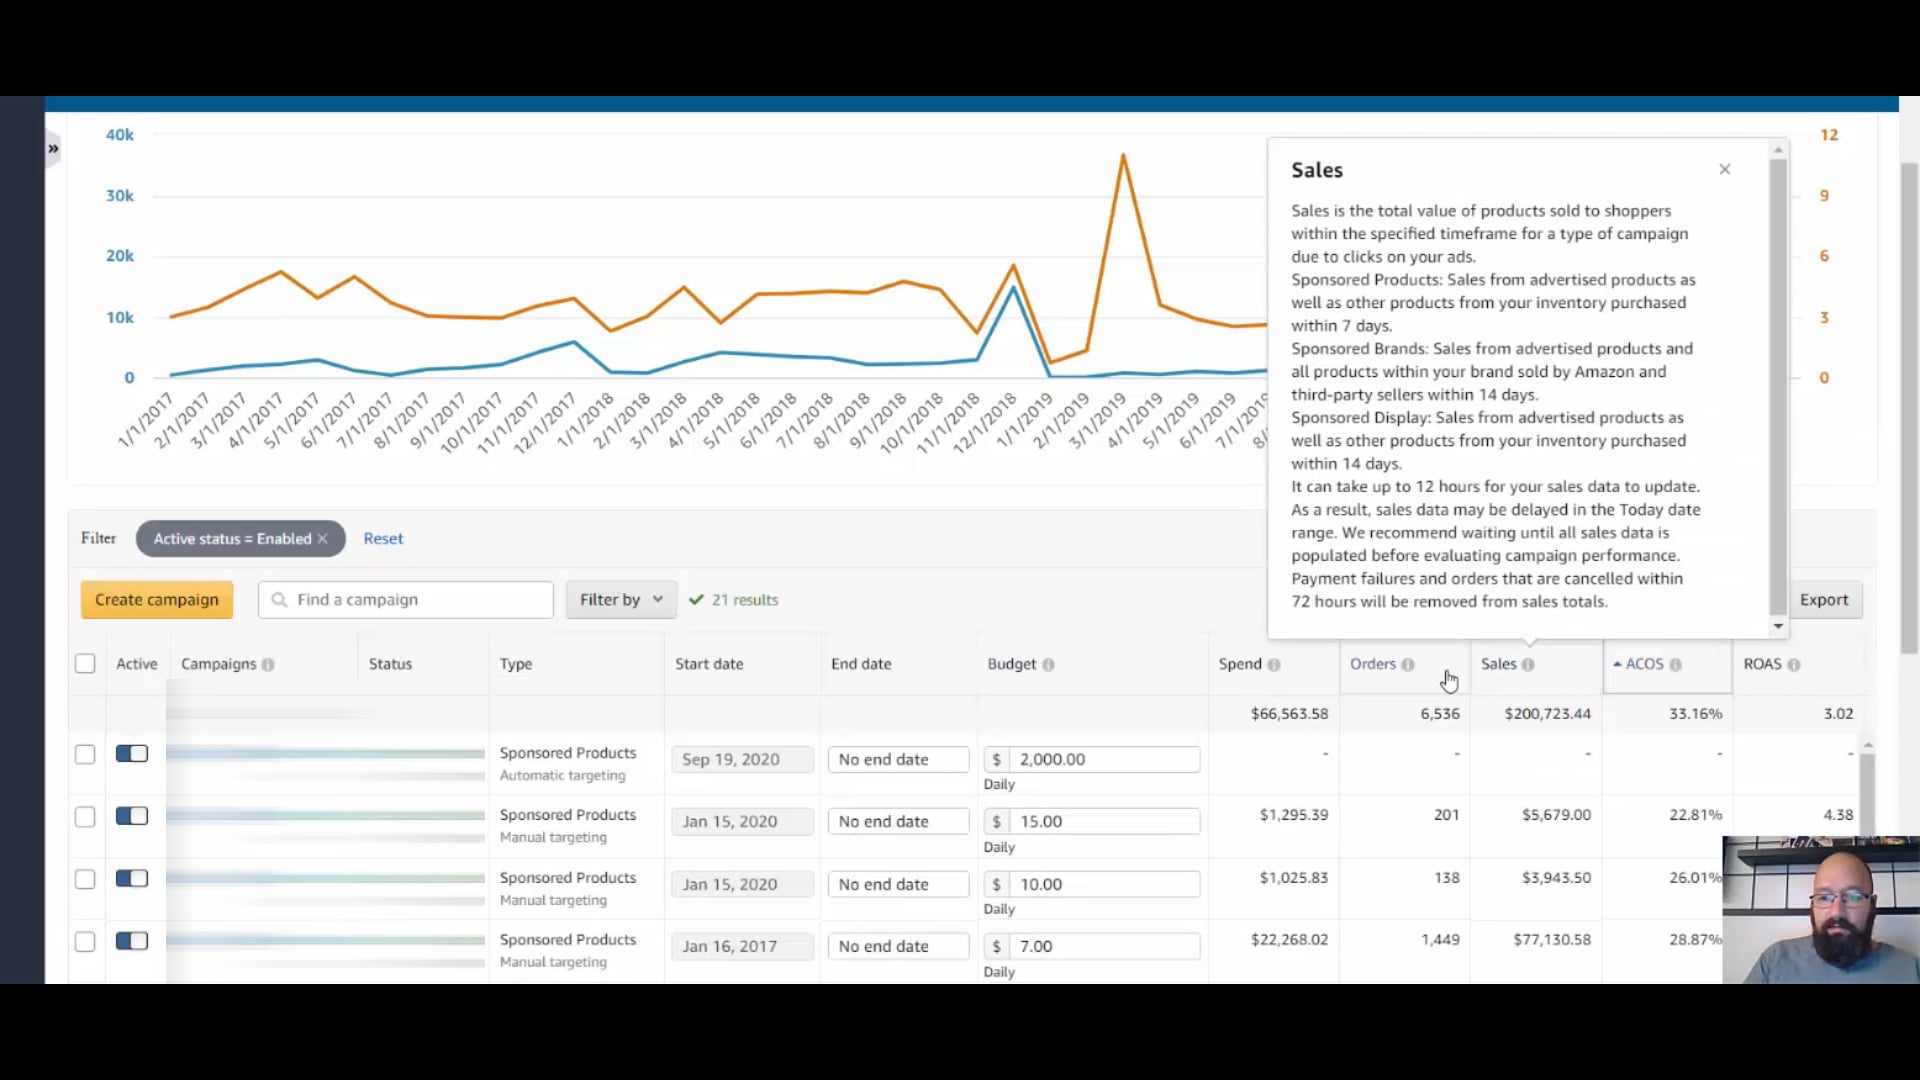Sort table by the Orders column header
1920x1080 pixels.
[x=1372, y=664]
